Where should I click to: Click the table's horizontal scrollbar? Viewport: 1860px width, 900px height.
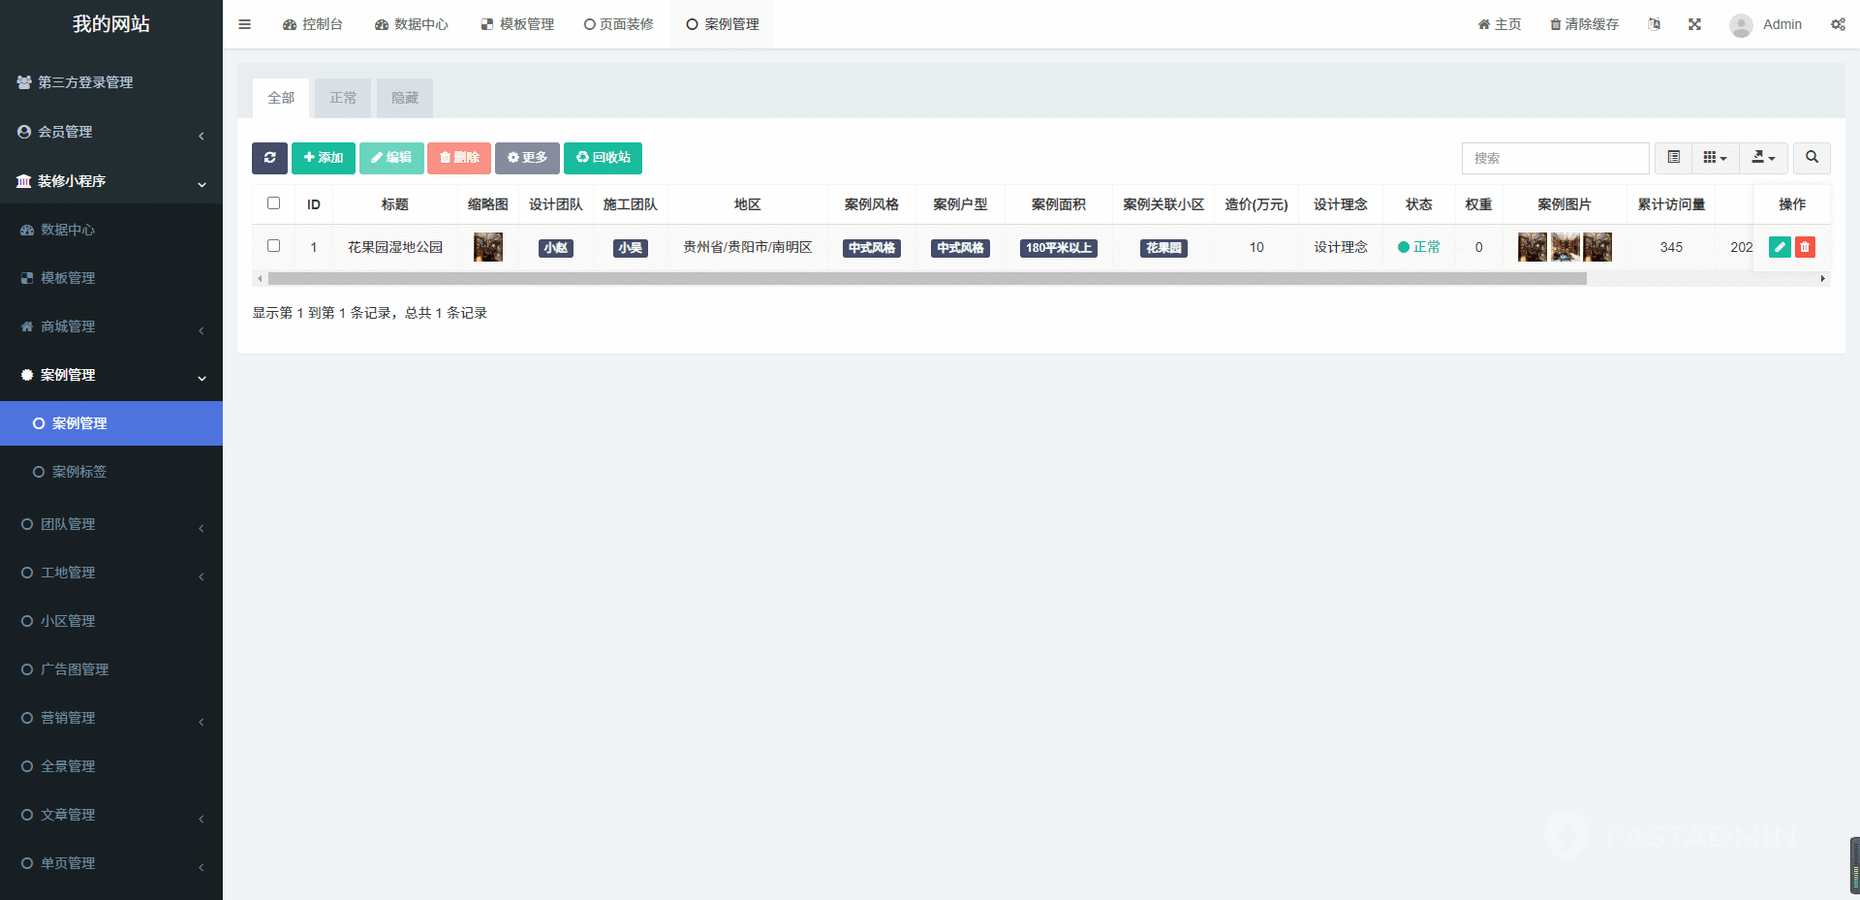tap(927, 279)
